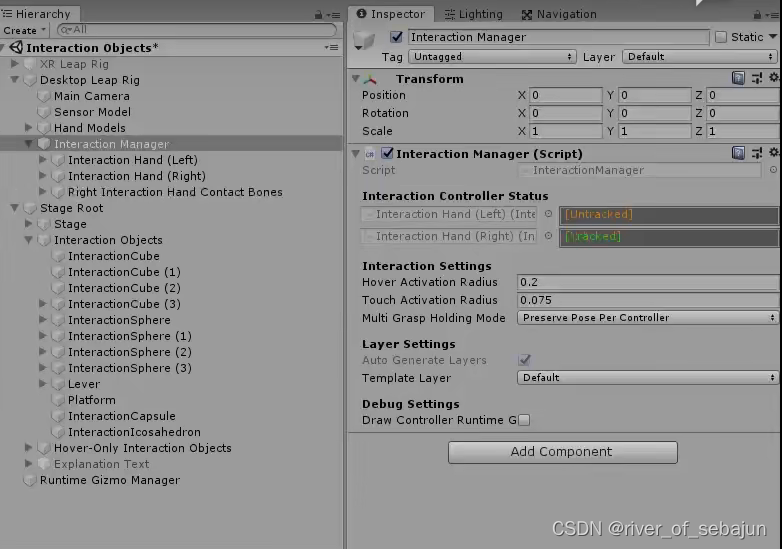This screenshot has width=782, height=549.
Task: Disable the Interaction Manager script component checkbox
Action: point(387,153)
